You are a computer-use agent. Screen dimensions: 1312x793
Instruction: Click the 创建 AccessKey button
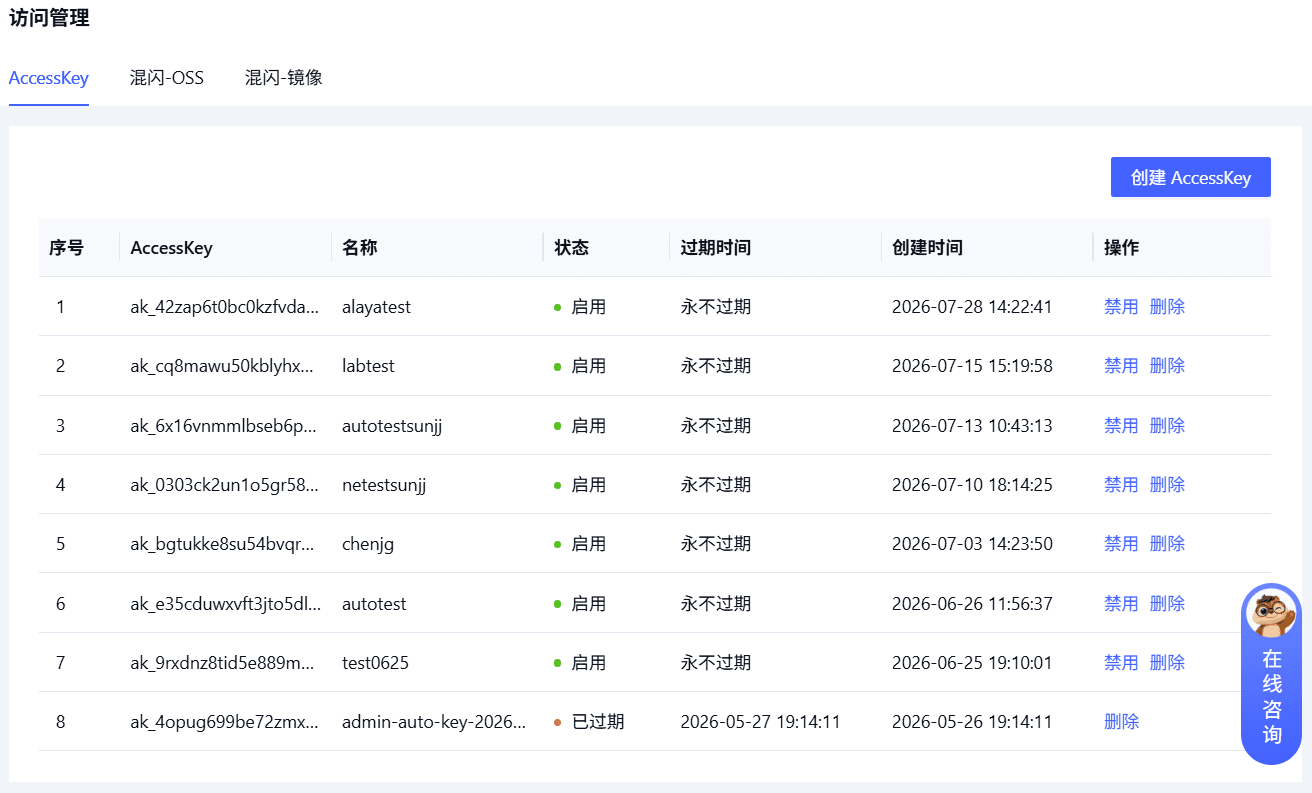[1191, 177]
